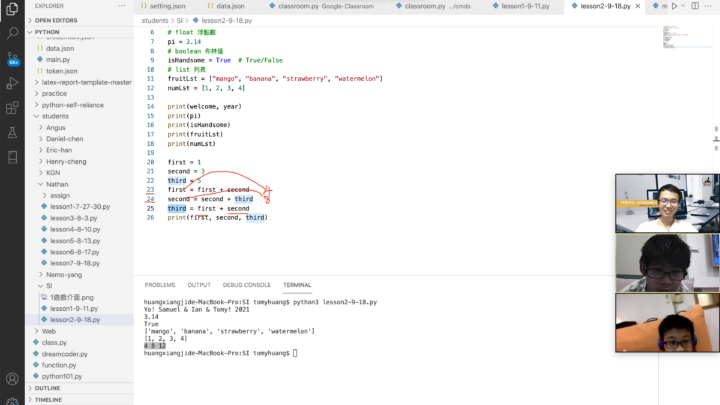Click the students breadcrumb link
The width and height of the screenshot is (720, 405).
(154, 20)
